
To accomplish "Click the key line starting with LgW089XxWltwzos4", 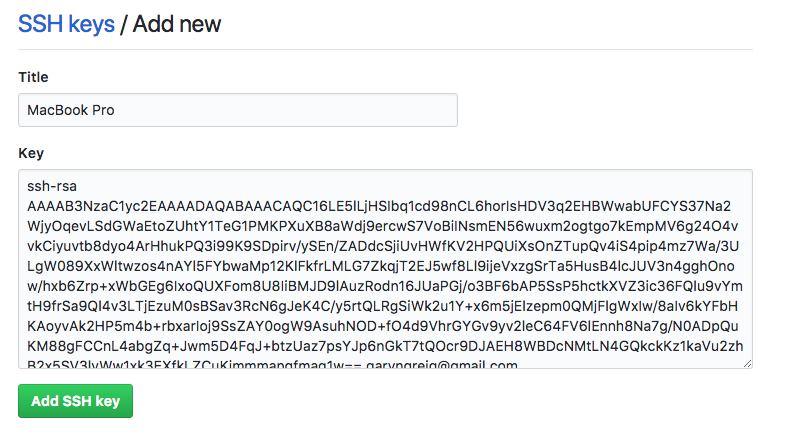I will click(380, 266).
